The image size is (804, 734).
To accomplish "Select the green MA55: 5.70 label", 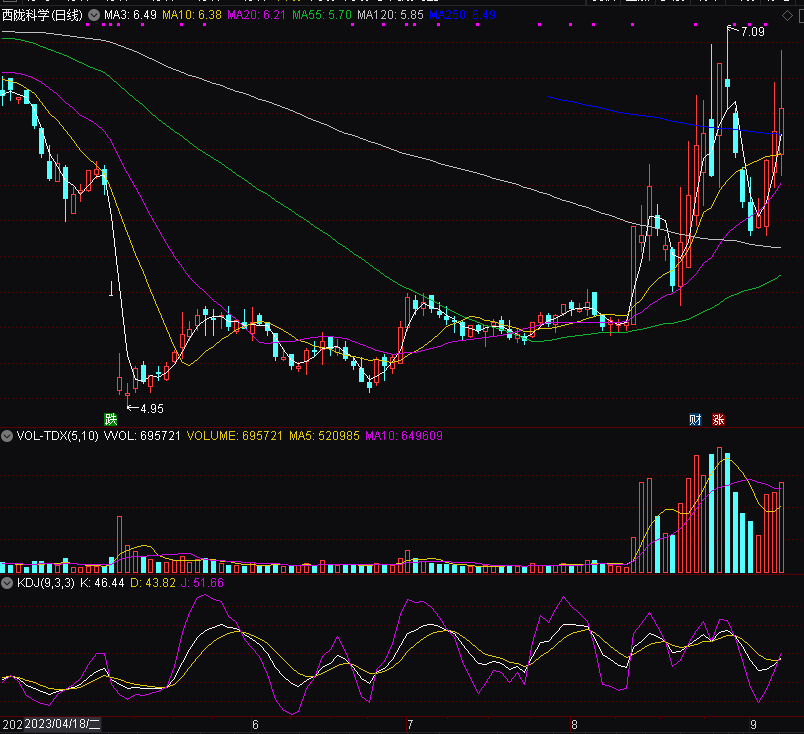I will pos(322,16).
